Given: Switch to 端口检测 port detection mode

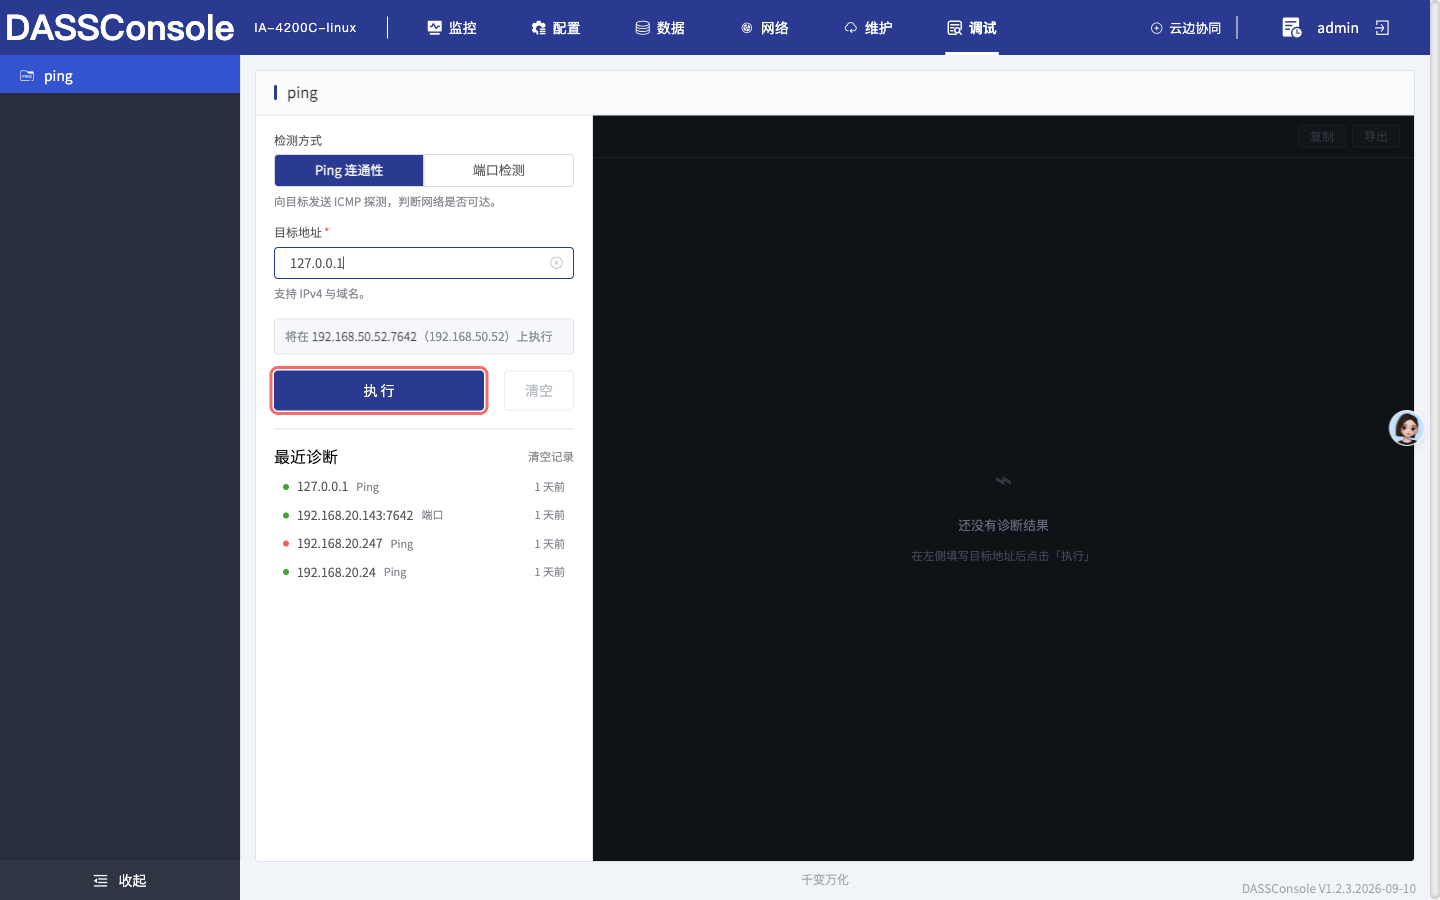Looking at the screenshot, I should pyautogui.click(x=499, y=170).
